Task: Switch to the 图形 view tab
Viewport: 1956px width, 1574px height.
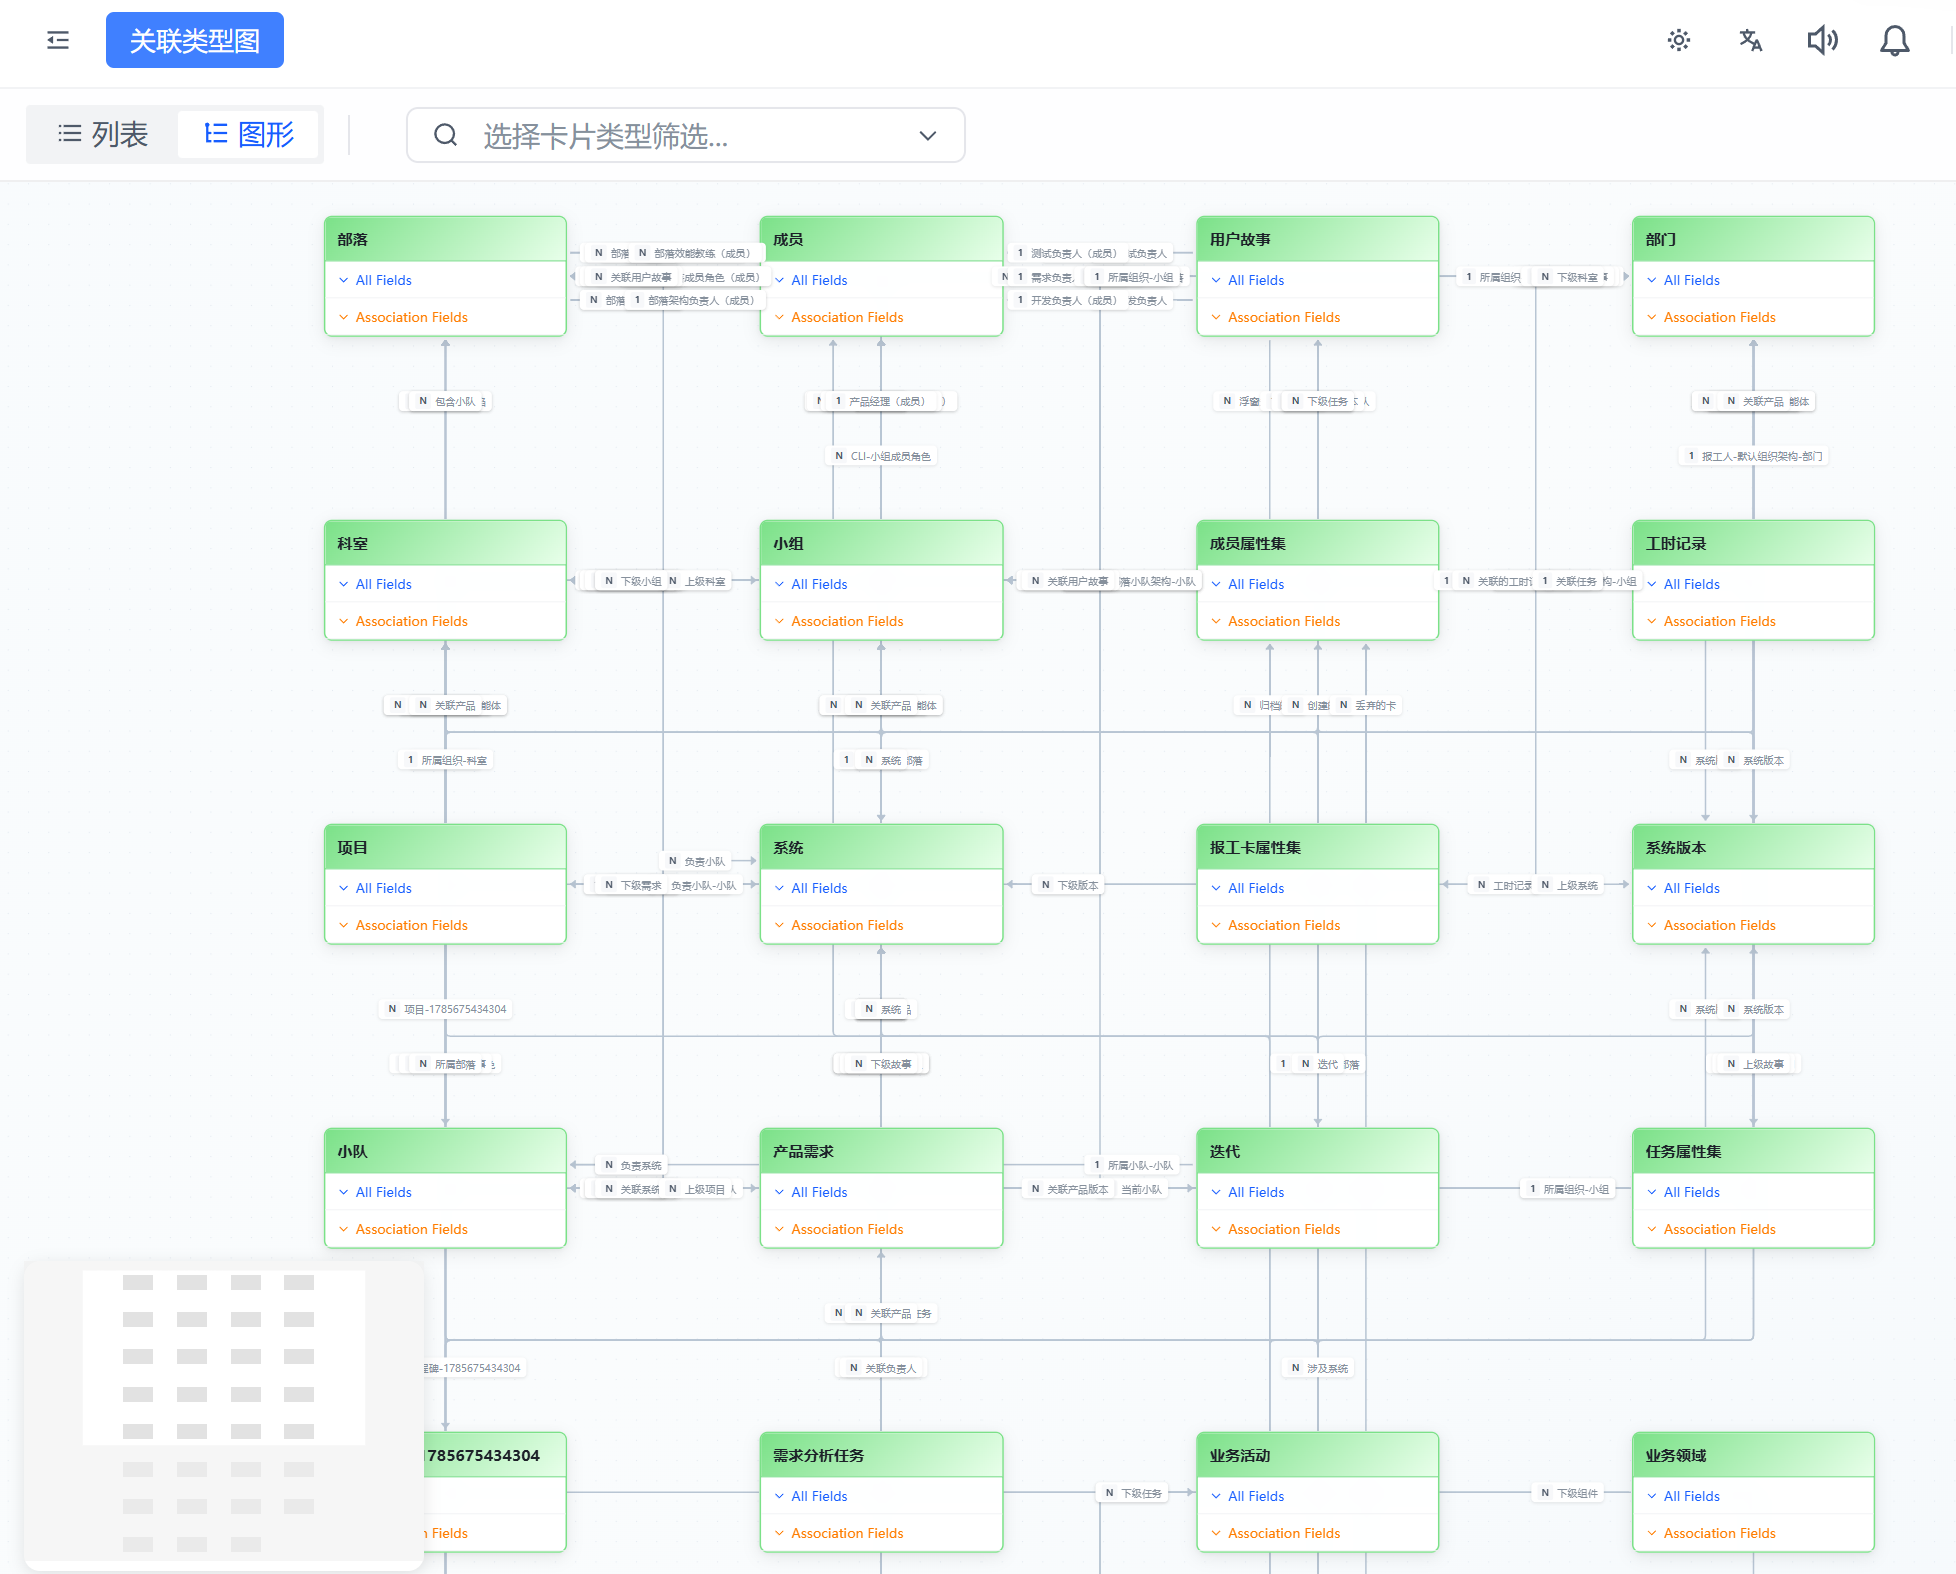Action: pos(249,134)
